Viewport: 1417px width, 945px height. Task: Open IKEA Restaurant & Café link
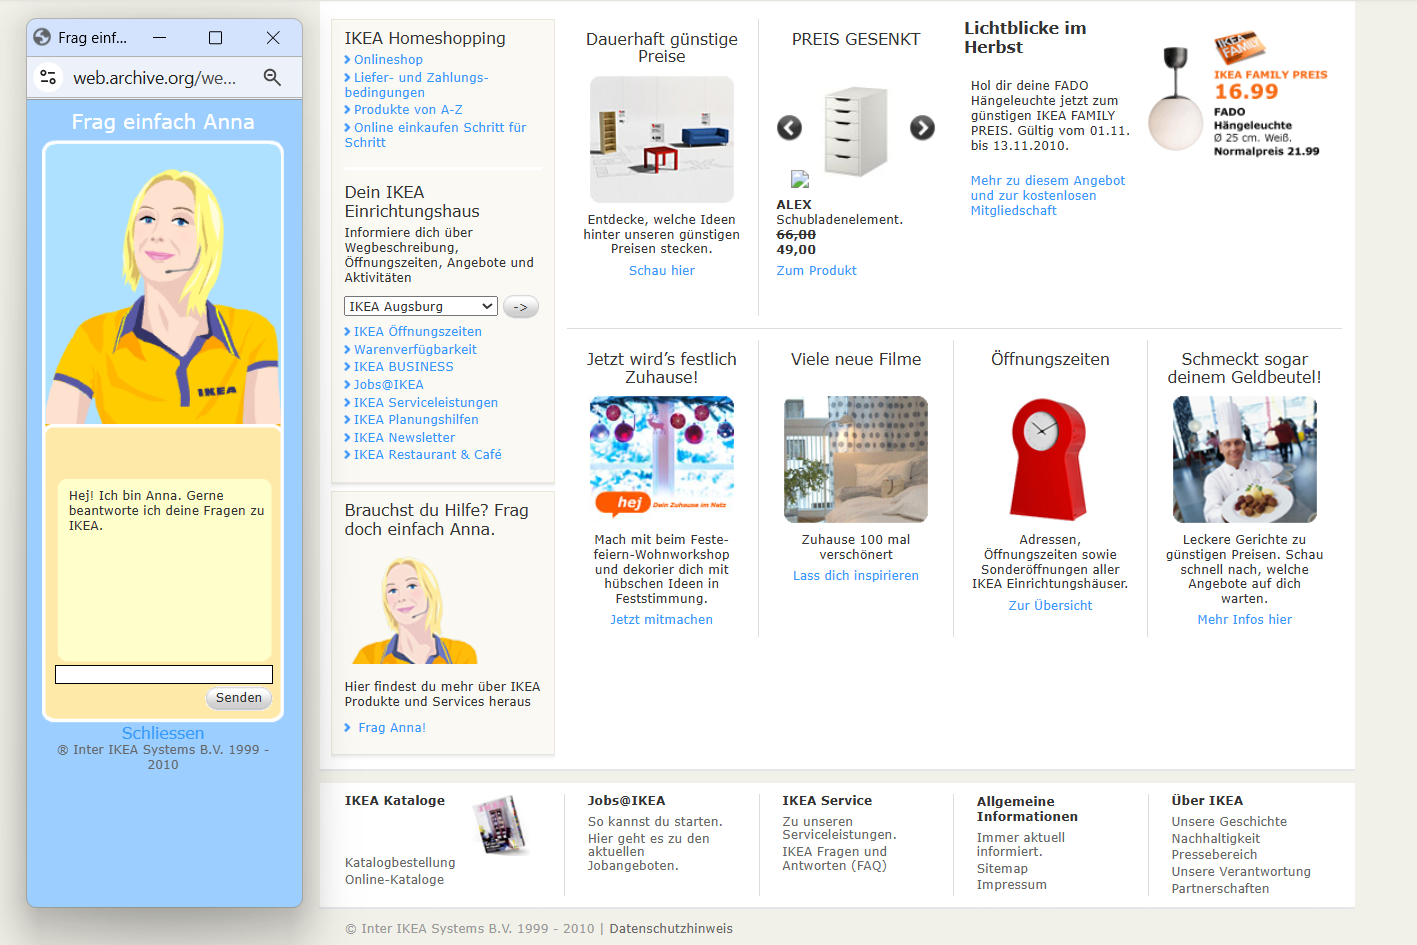pos(428,455)
